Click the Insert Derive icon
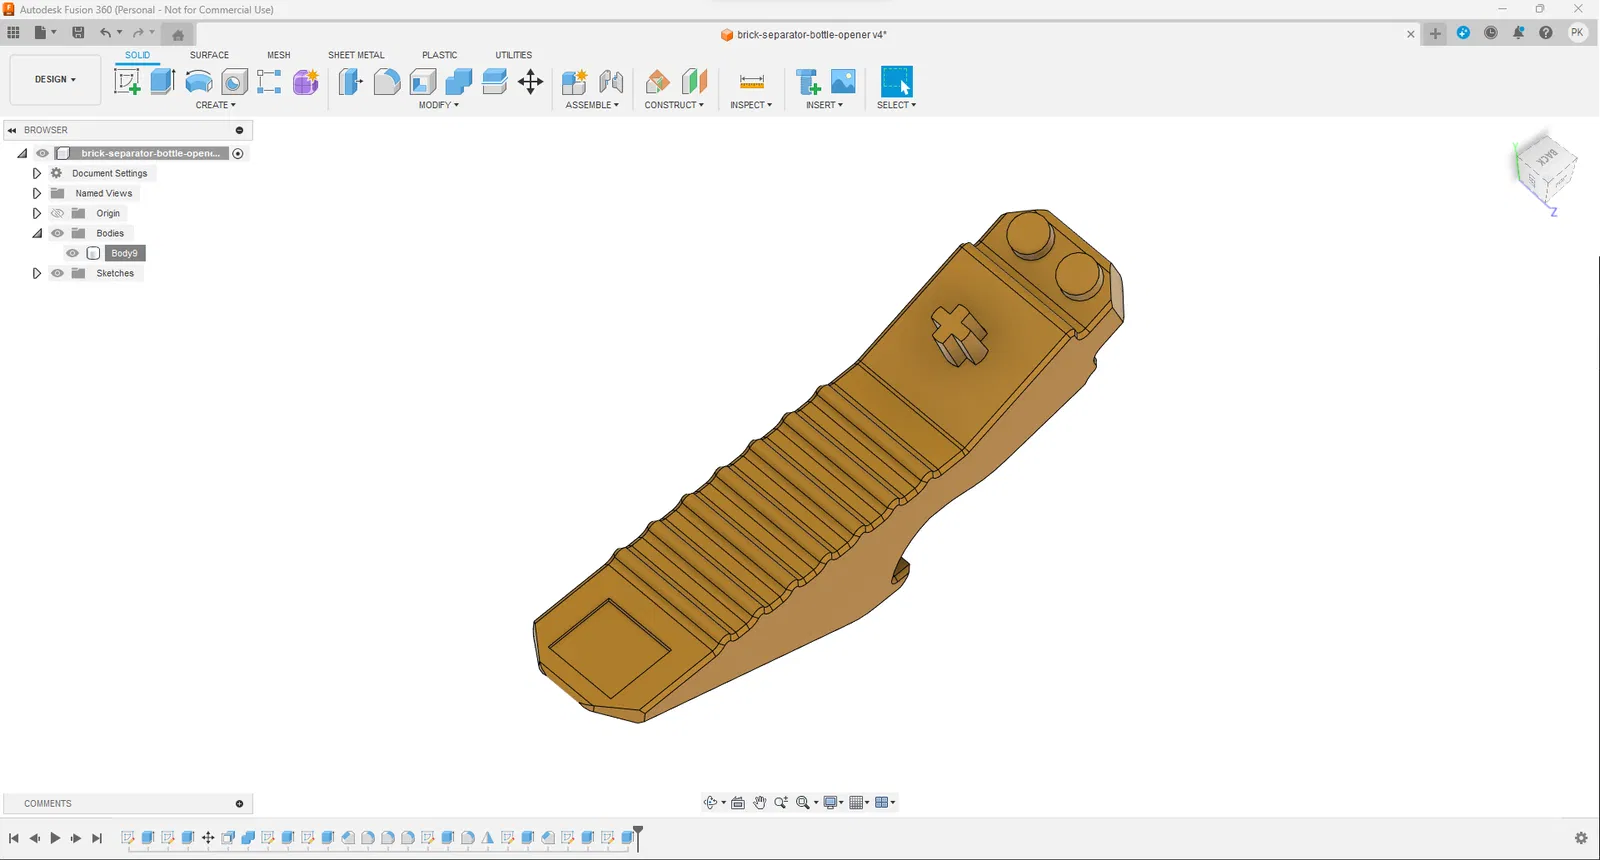1600x860 pixels. click(x=808, y=82)
